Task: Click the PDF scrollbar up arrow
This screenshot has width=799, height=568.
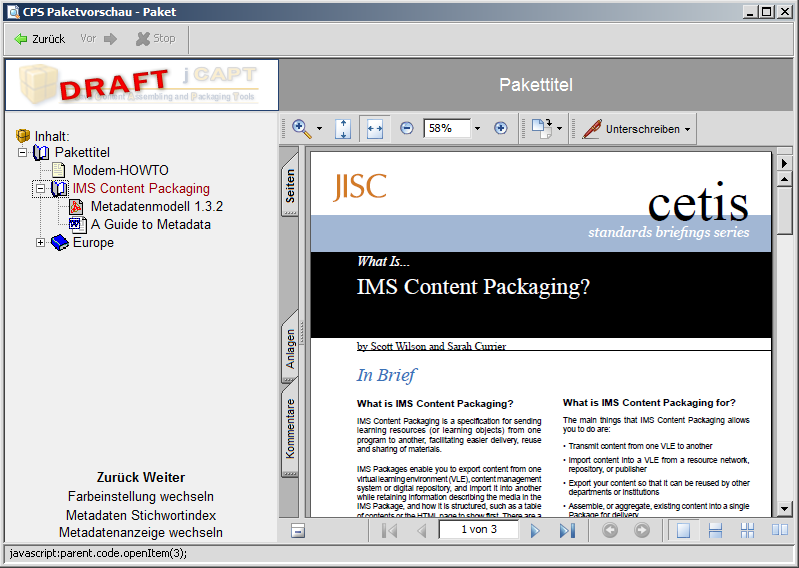Action: coord(784,179)
